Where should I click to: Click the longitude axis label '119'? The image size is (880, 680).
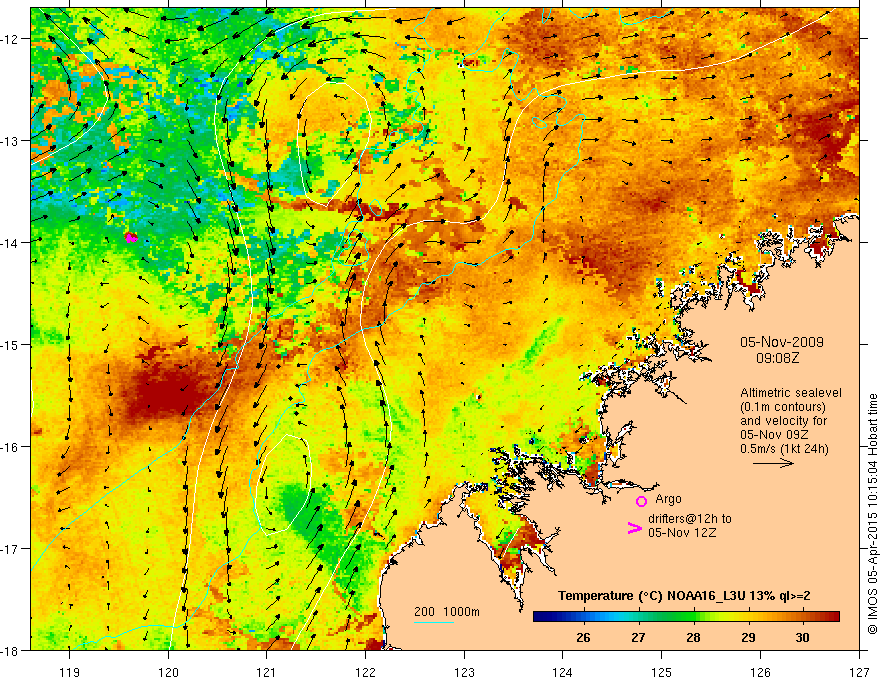[70, 672]
